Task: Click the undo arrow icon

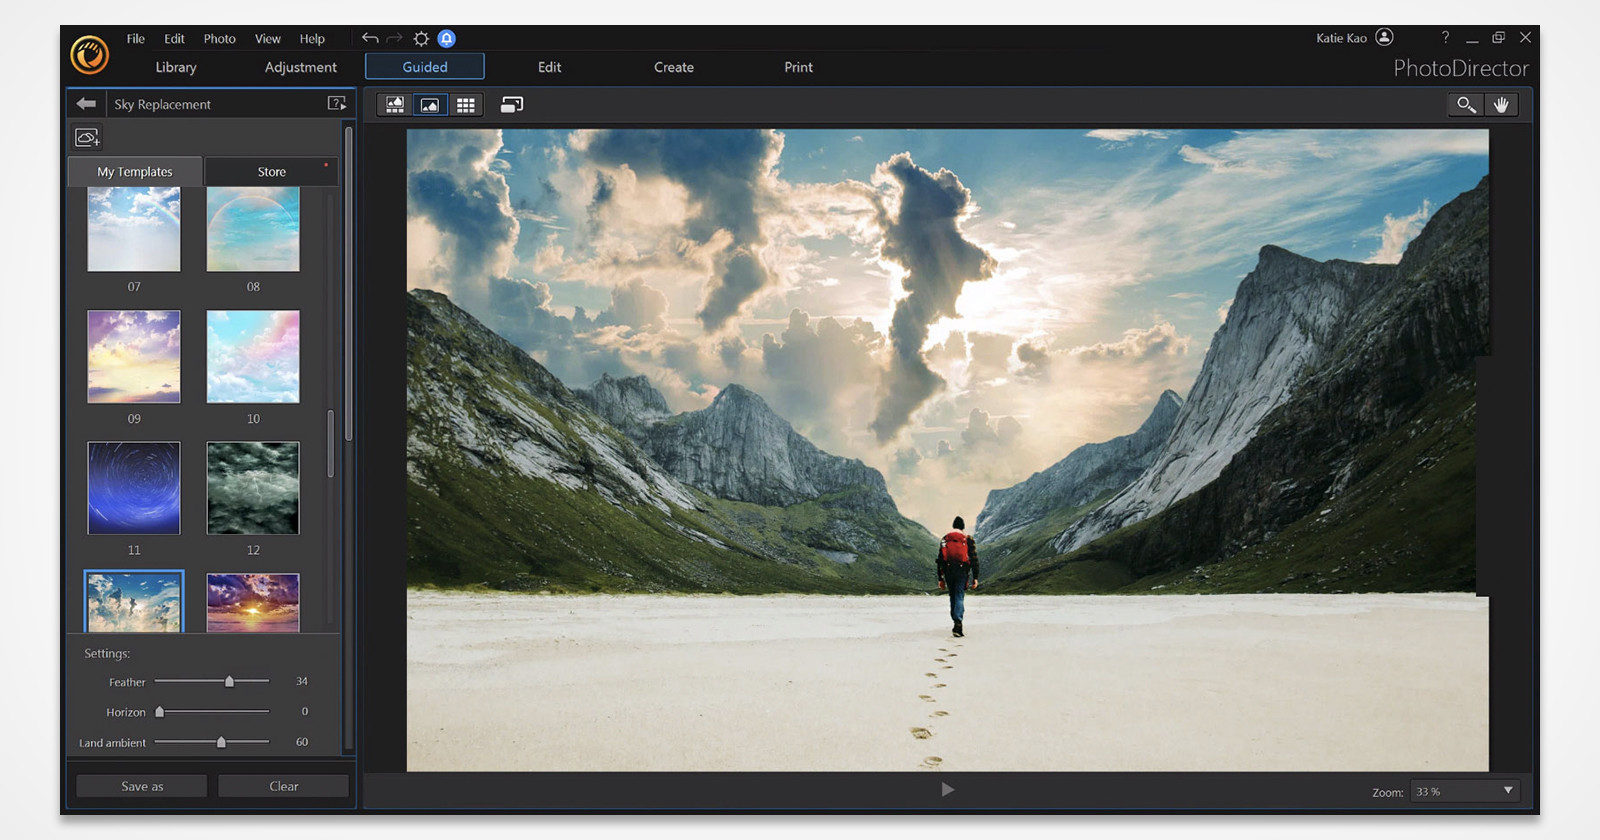Action: click(x=370, y=38)
